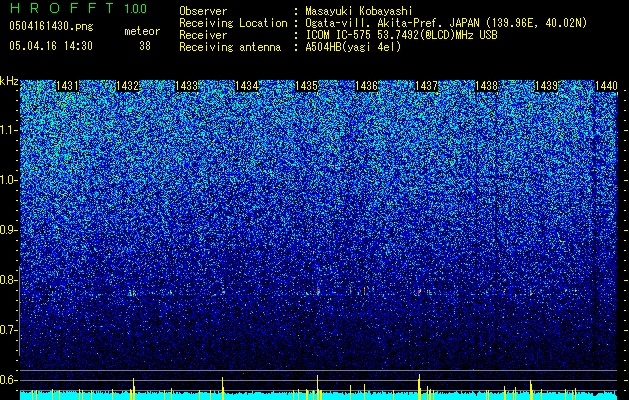Click the tall yellow power spike under 1435
Viewport: 629px width, 400px height.
coord(317,387)
